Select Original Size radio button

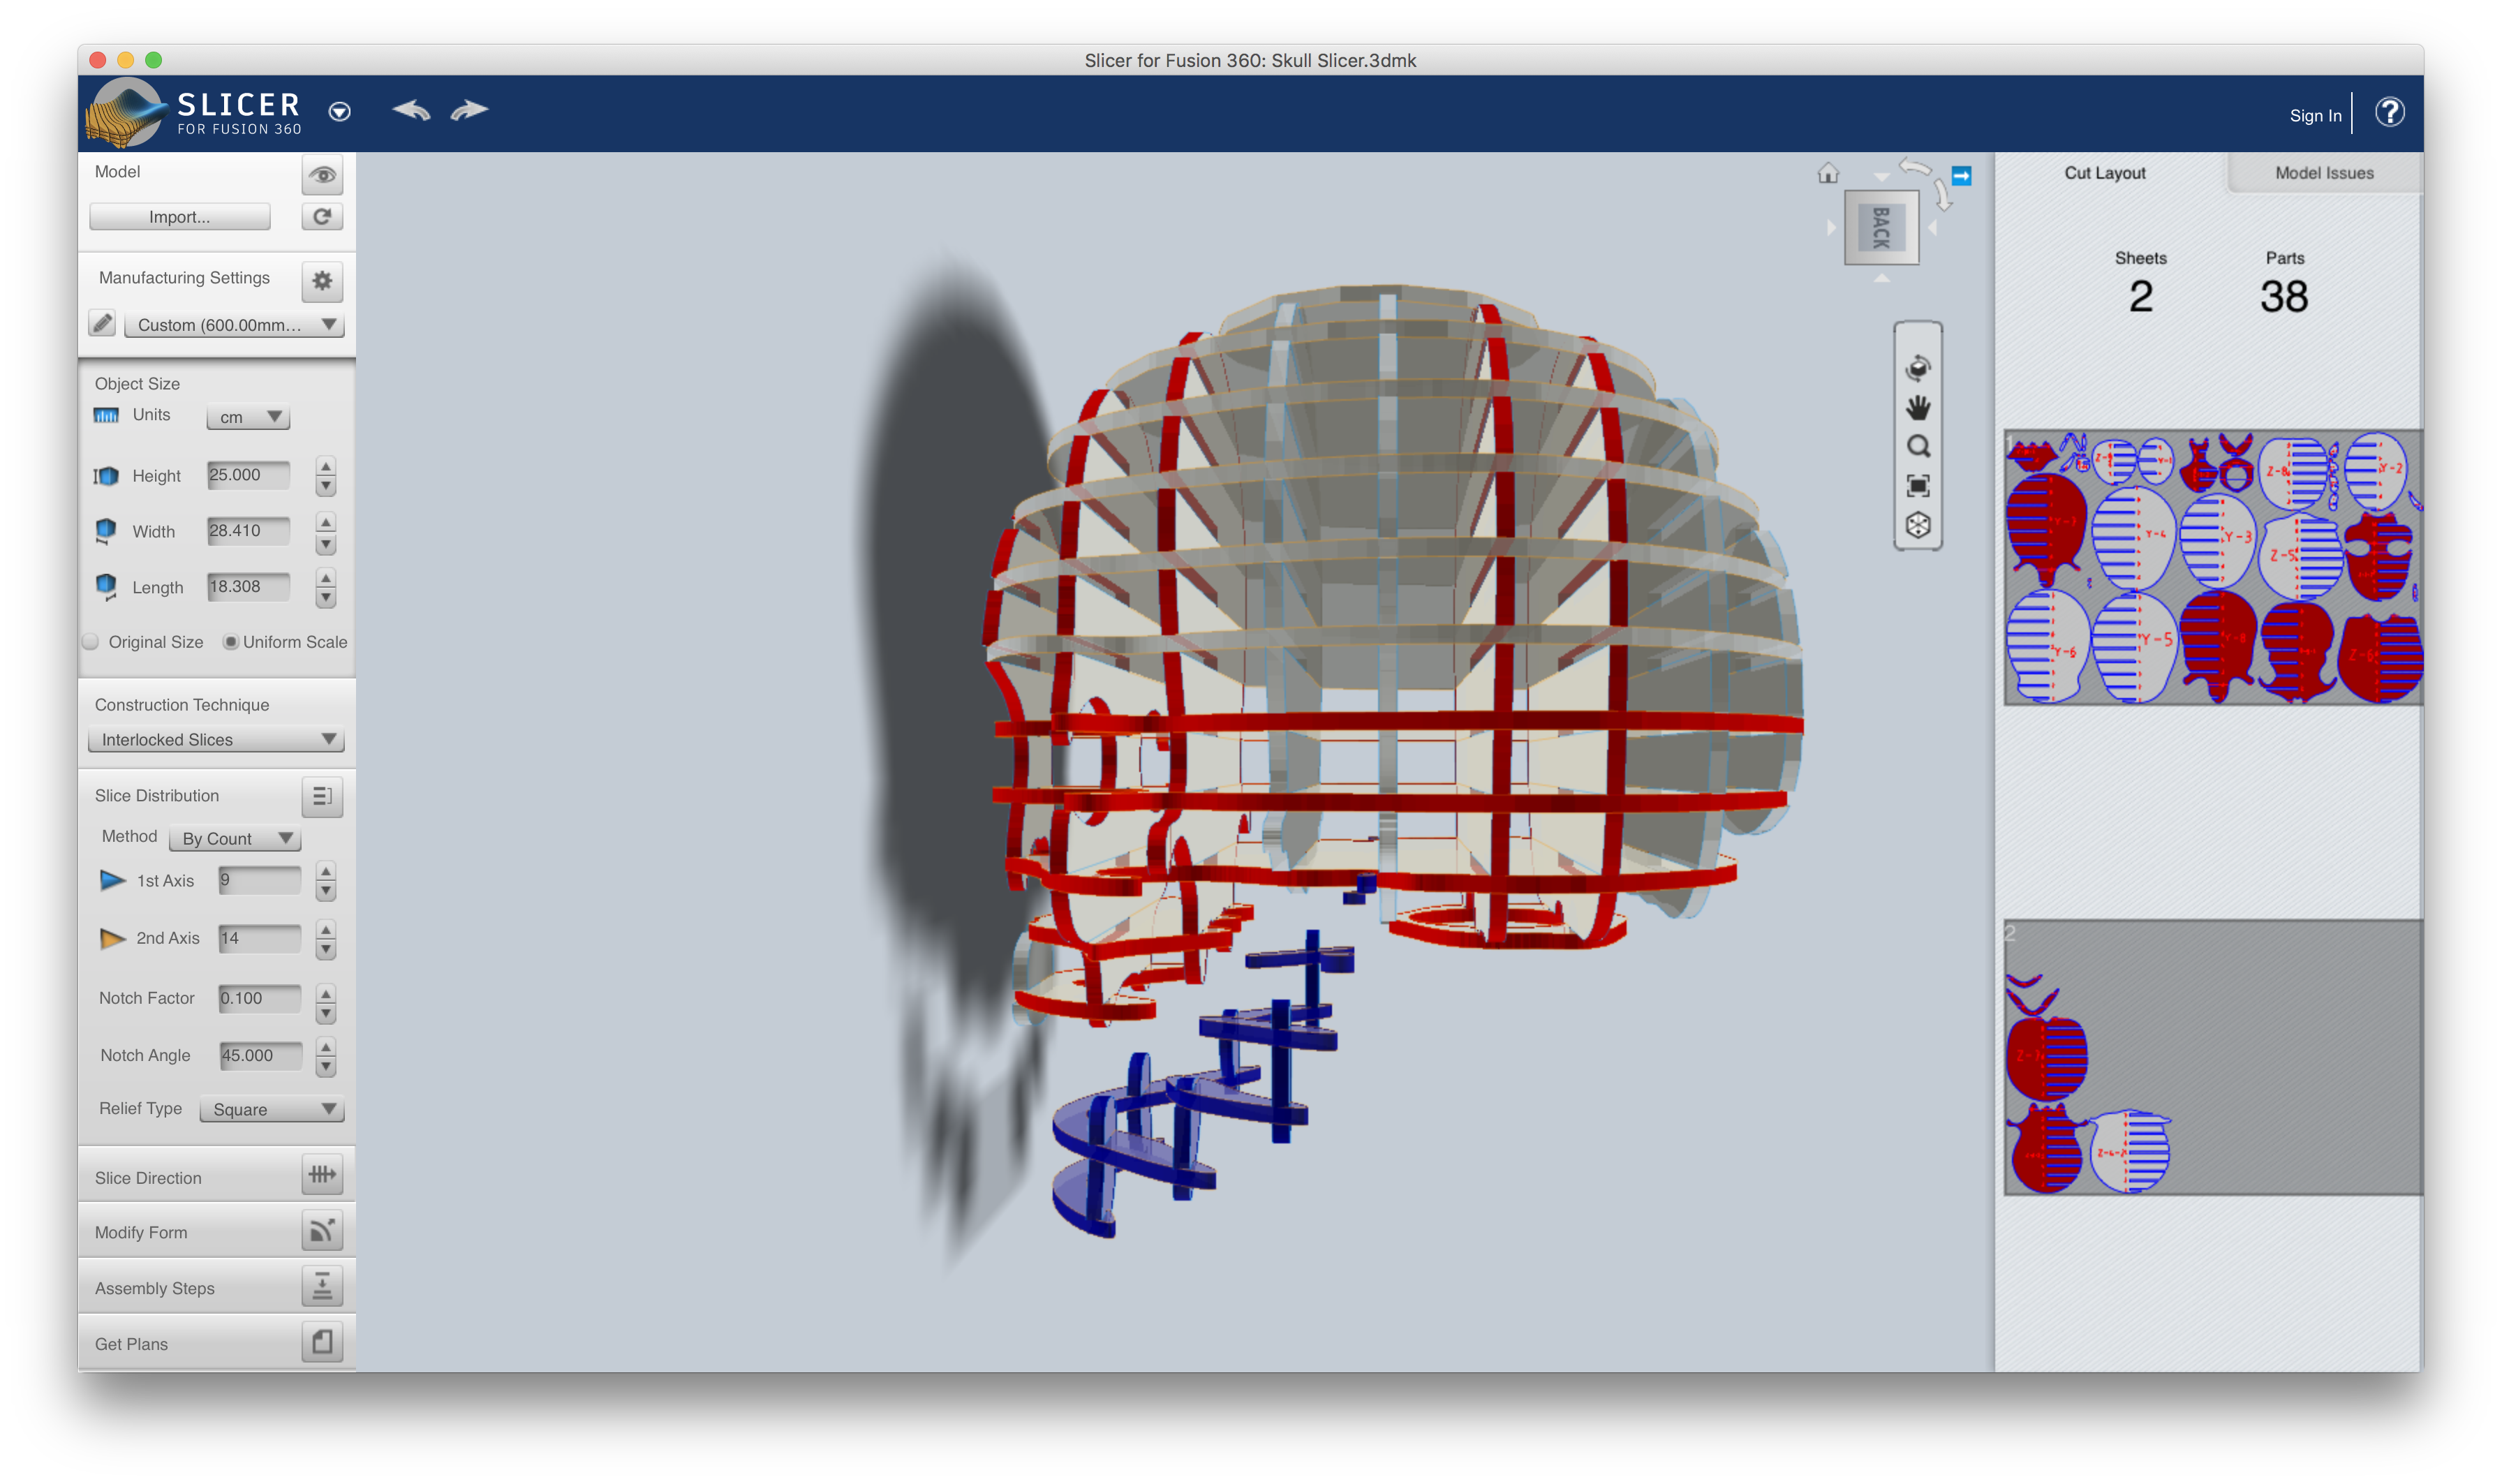tap(91, 642)
